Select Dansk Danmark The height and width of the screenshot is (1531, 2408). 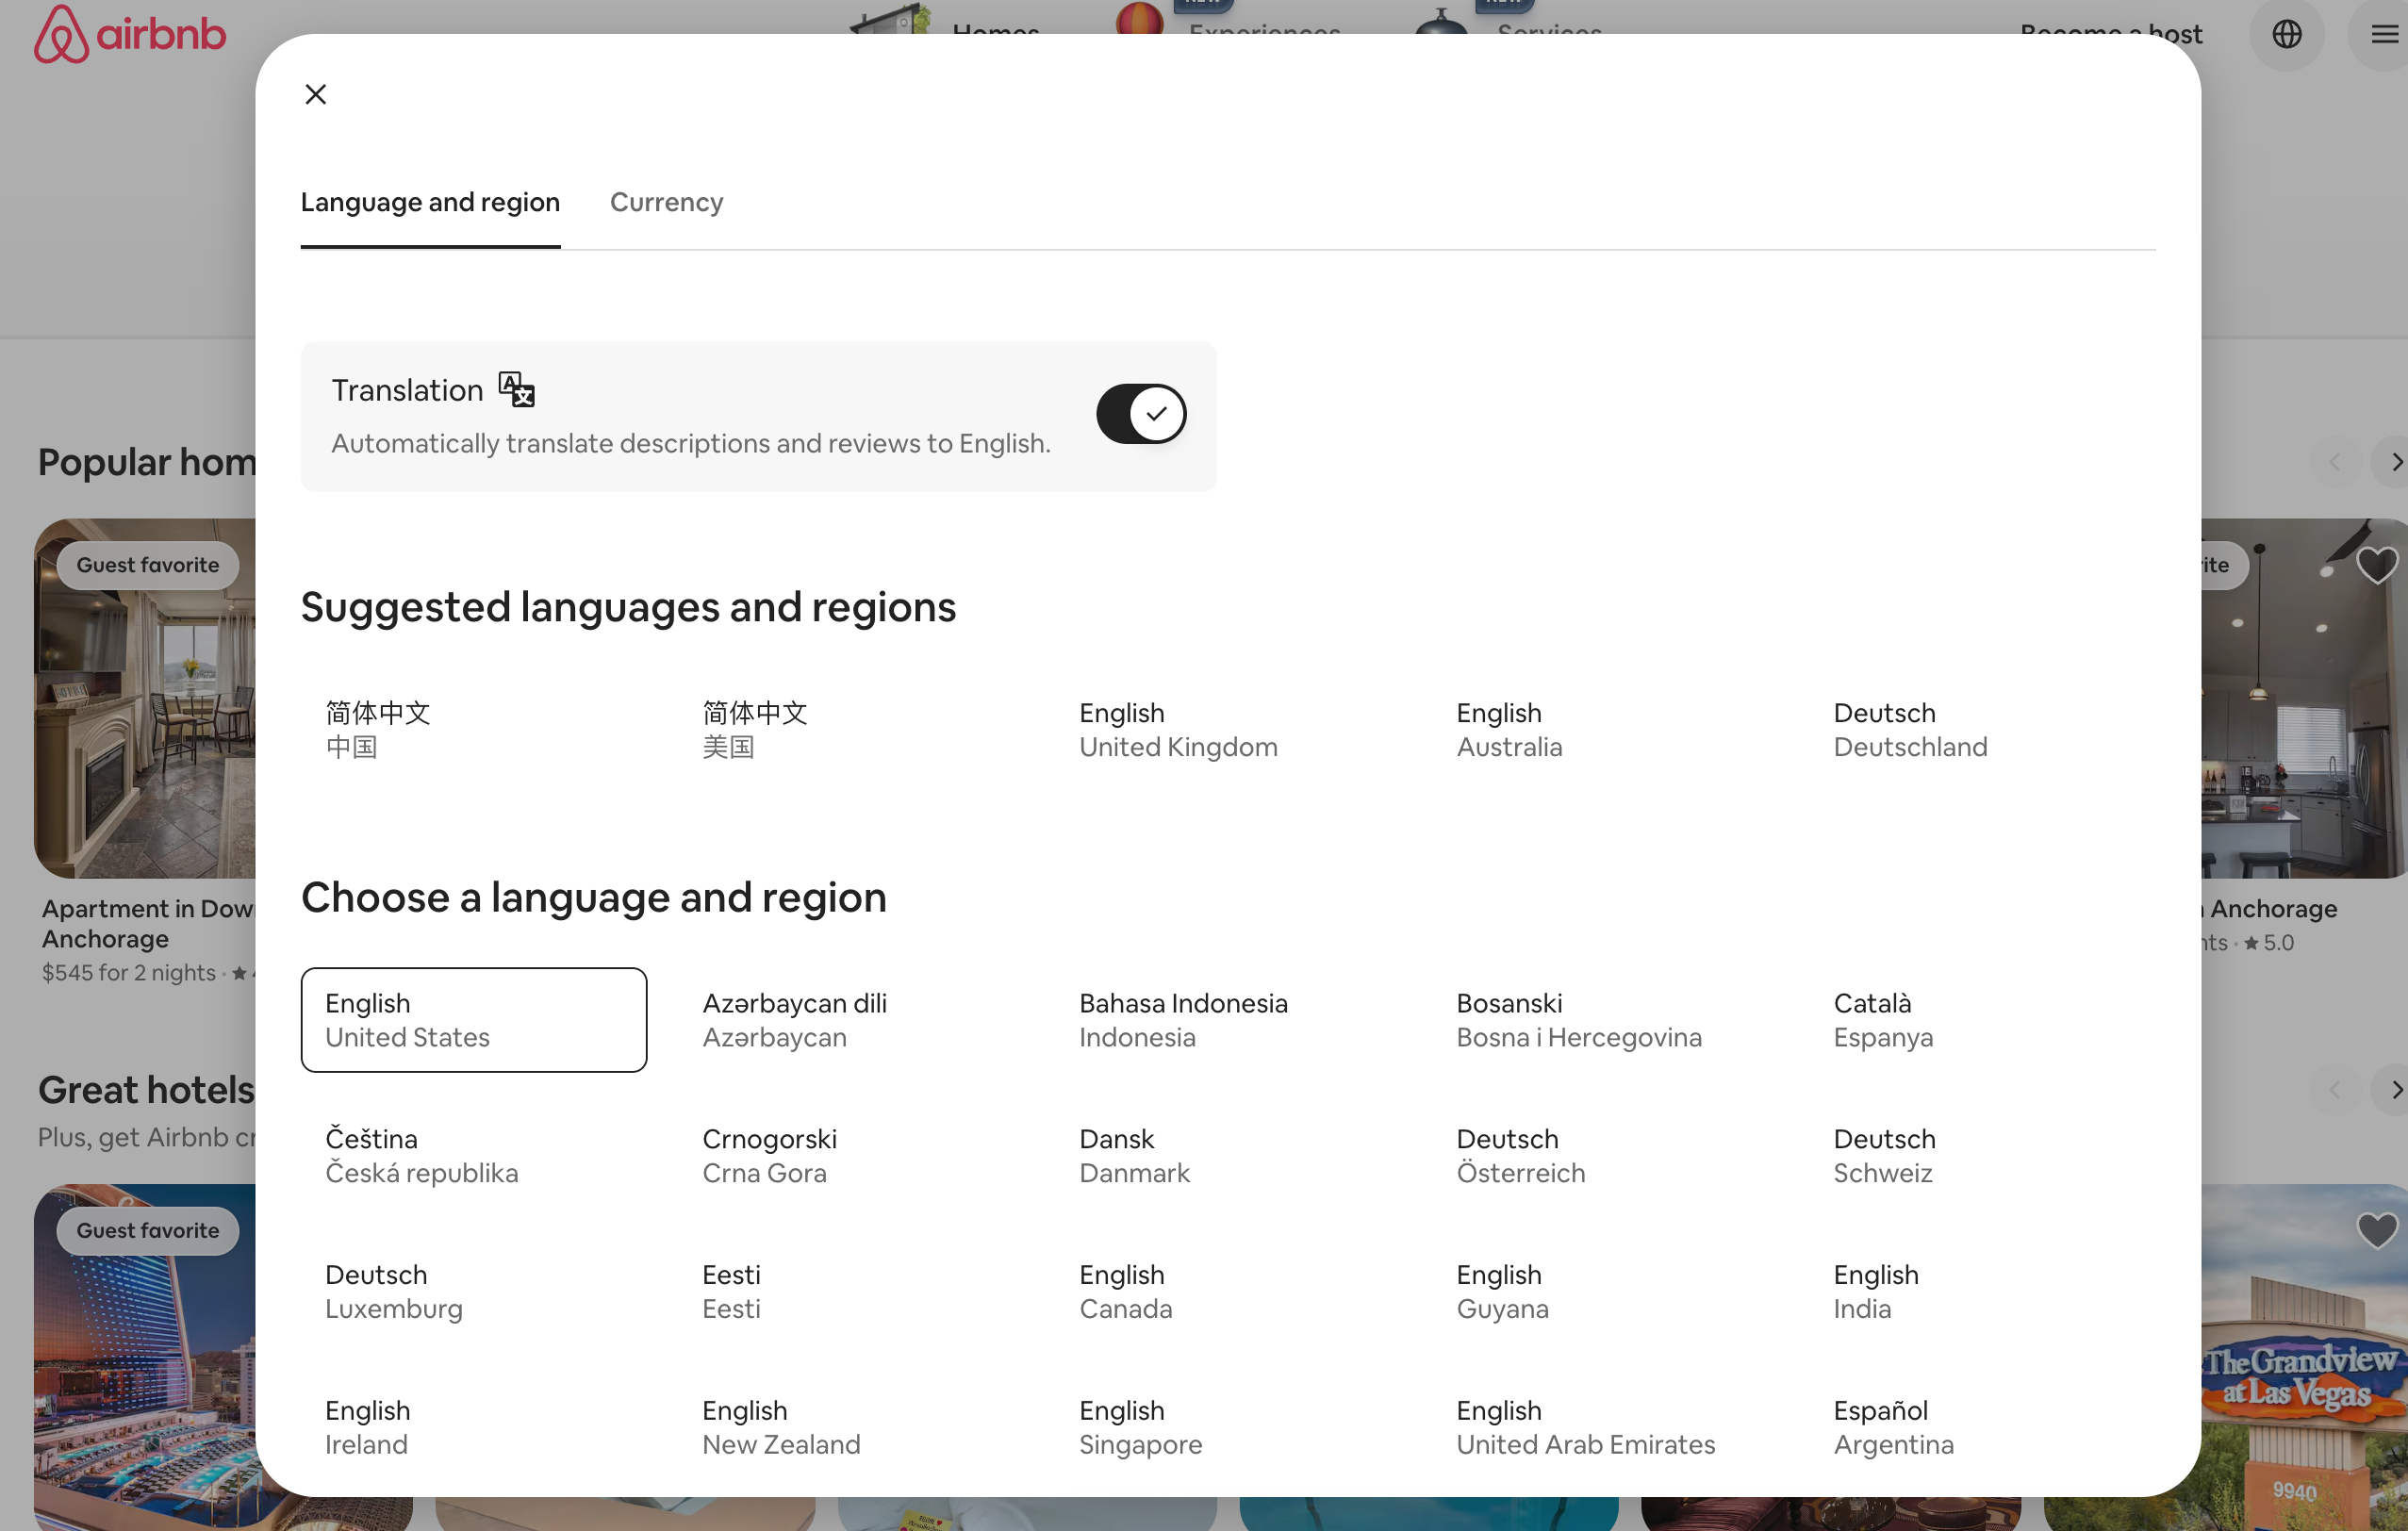[1228, 1156]
